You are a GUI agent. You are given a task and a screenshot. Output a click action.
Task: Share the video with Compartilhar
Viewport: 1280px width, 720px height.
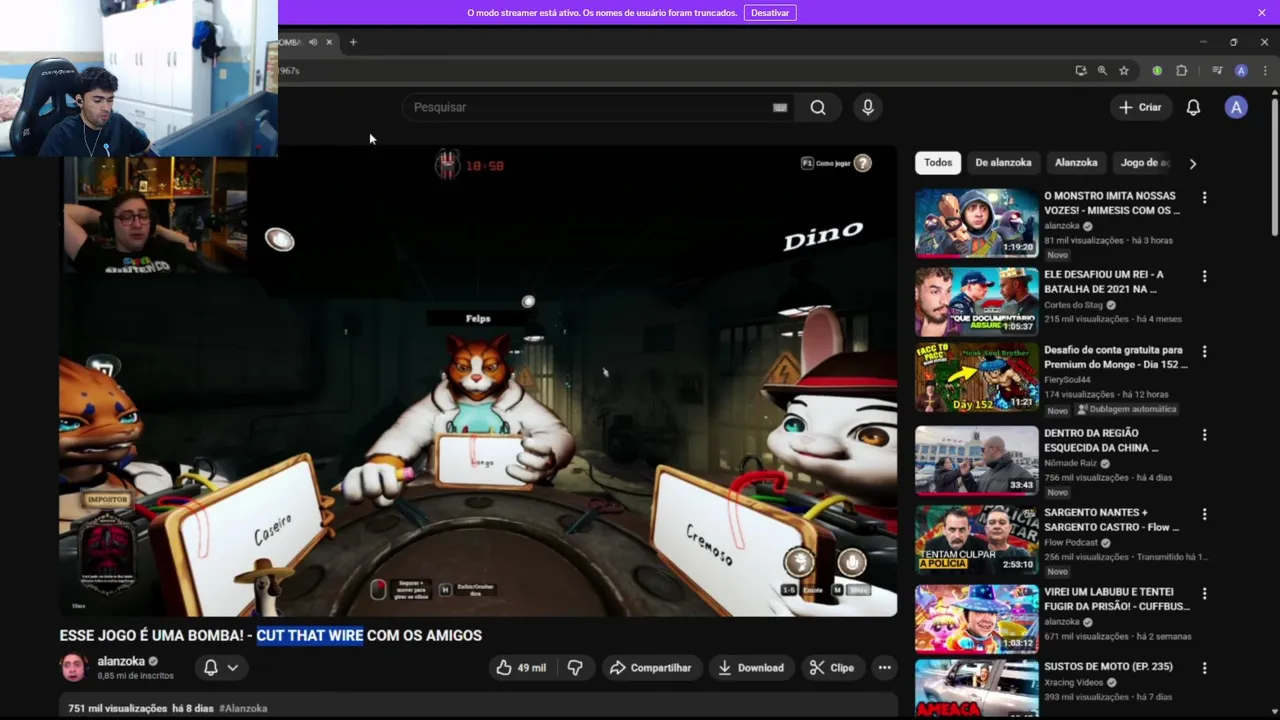click(650, 667)
